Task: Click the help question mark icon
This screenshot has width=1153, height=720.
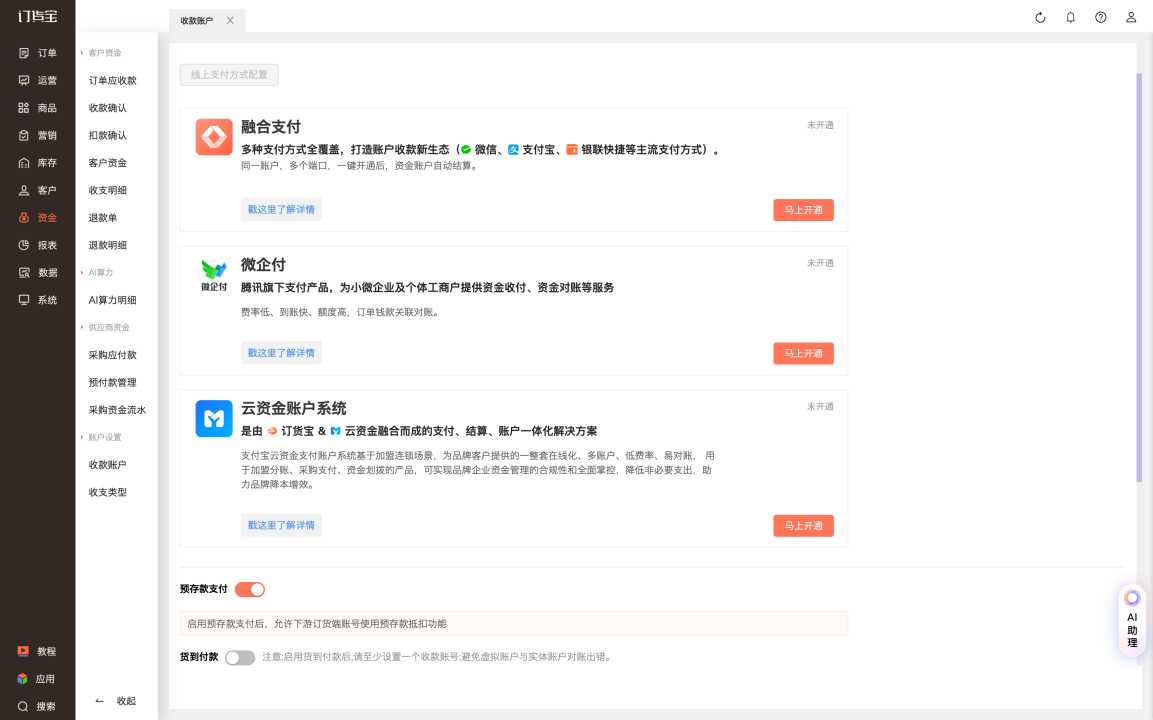Action: pos(1100,17)
